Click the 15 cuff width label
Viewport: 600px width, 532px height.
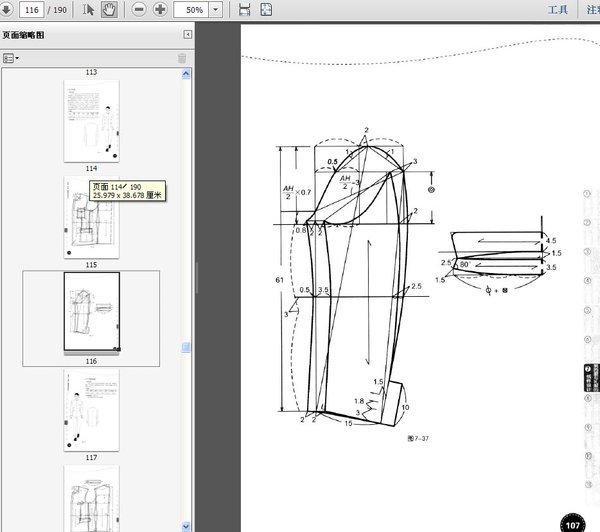[x=348, y=423]
